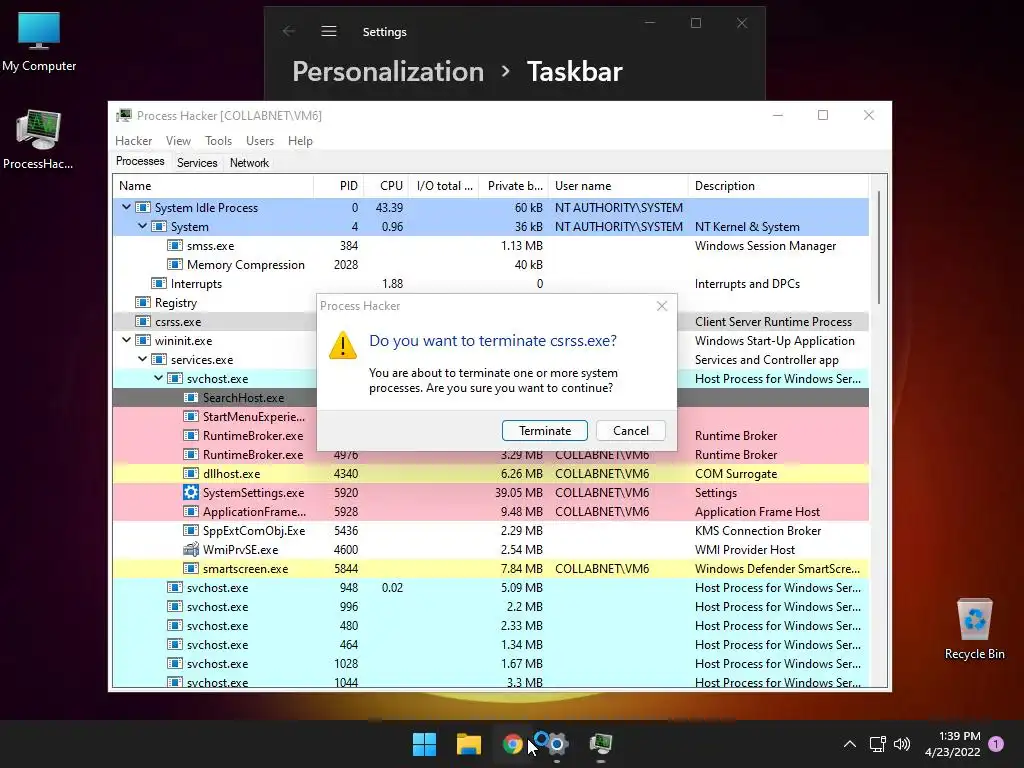
Task: Sort by the Private bytes column header
Action: pos(514,185)
